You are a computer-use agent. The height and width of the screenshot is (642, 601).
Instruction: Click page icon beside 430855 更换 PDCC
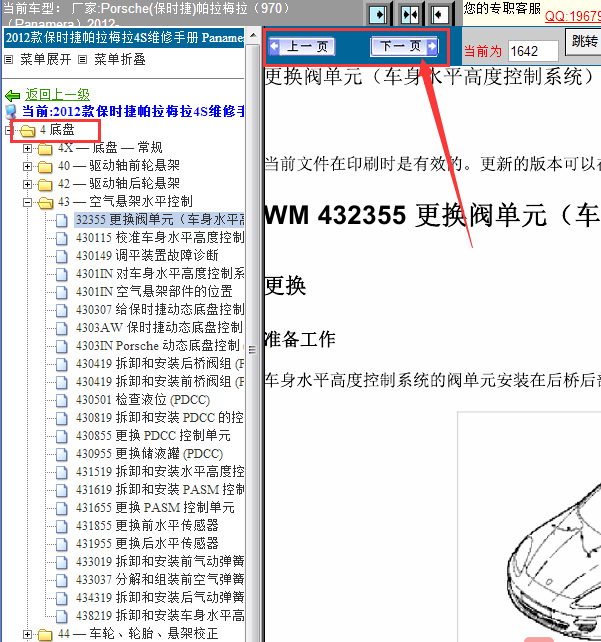coord(61,436)
